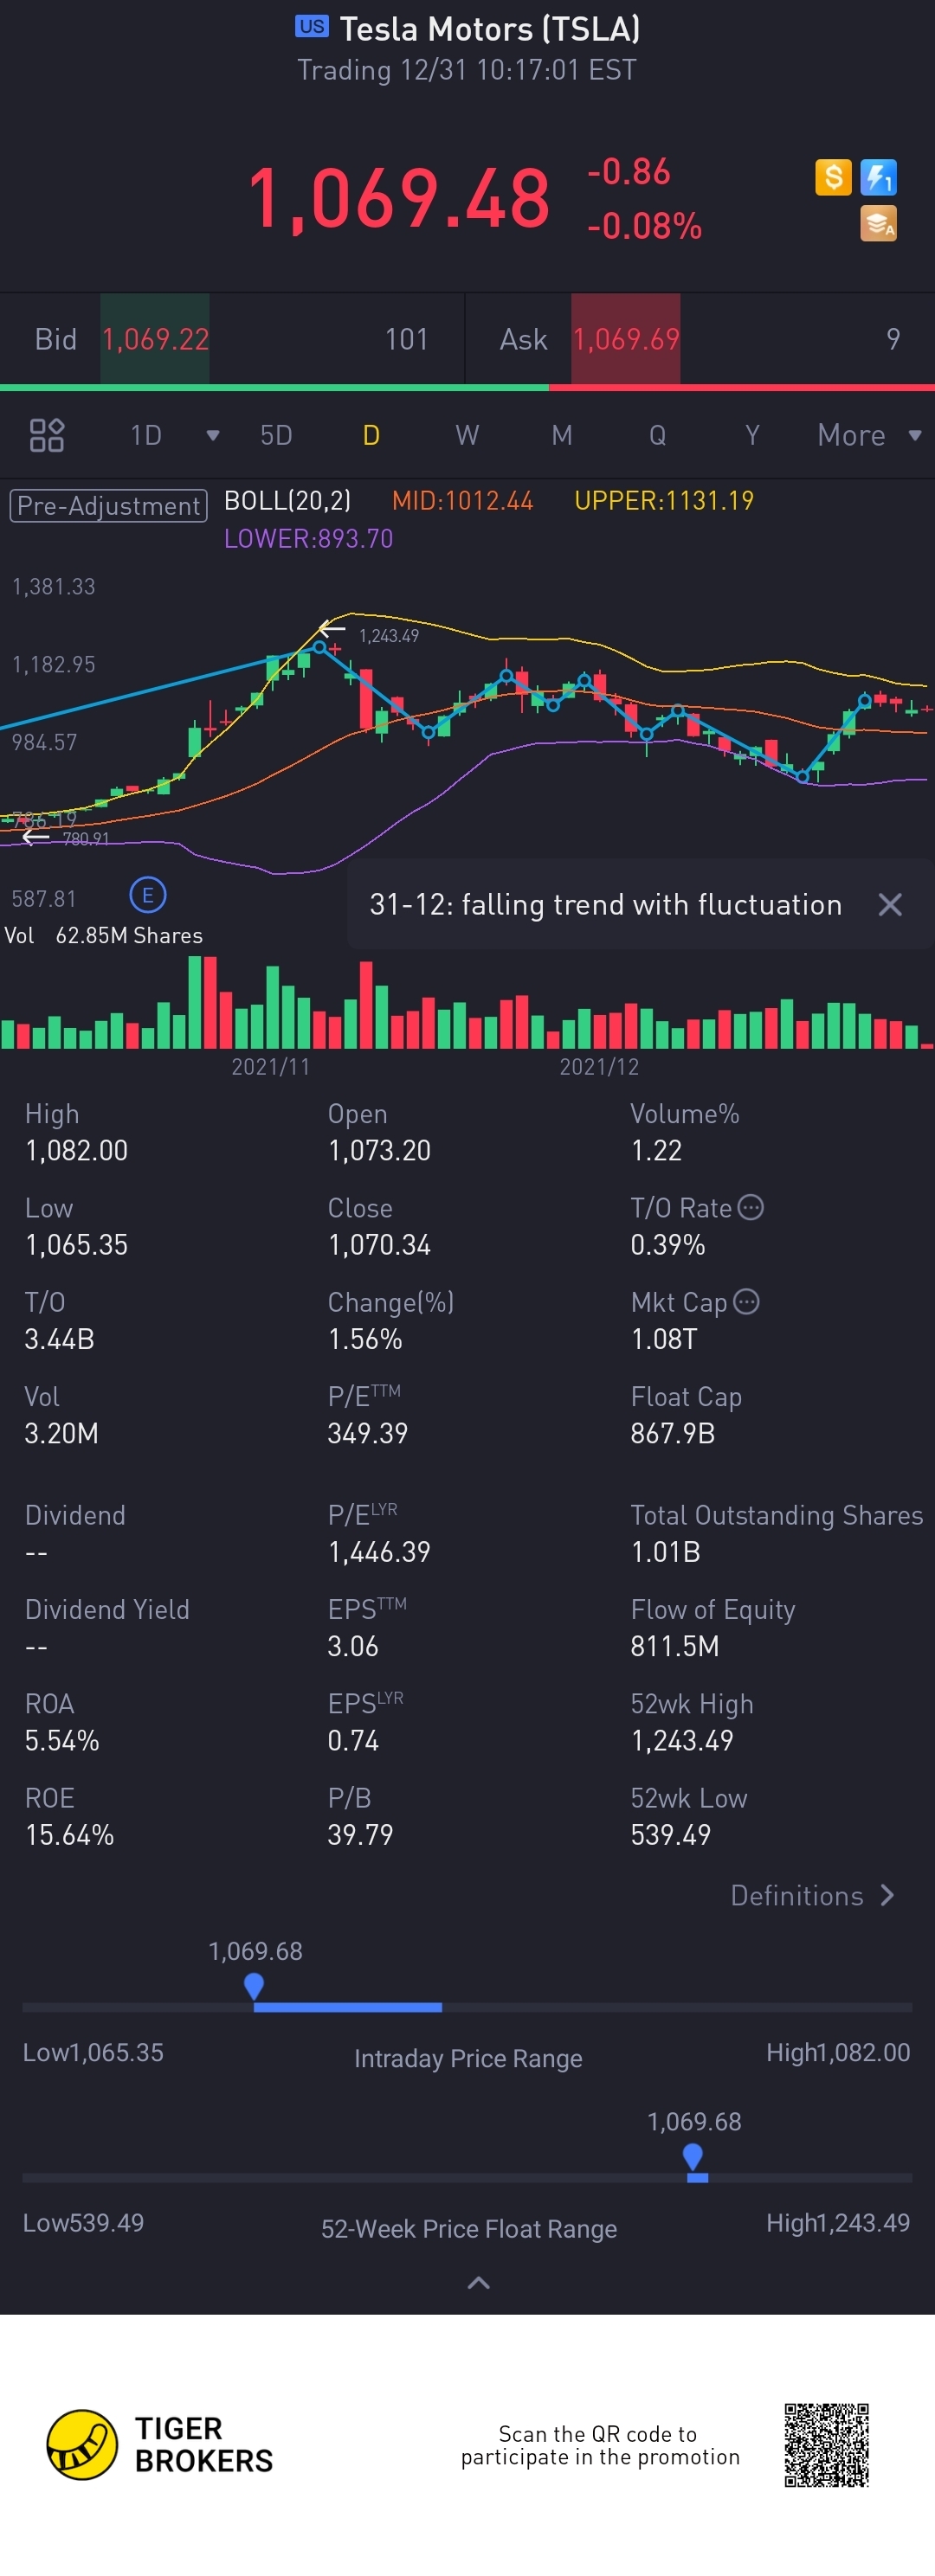Tap the orange stacked layers badge
Viewport: 935px width, 2576px height.
pos(878,223)
